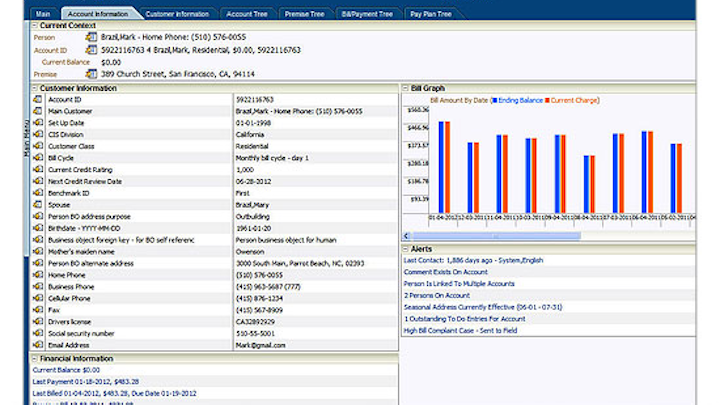
Task: Open Person Is Linked To Multiple Accounts alert
Action: click(x=459, y=284)
